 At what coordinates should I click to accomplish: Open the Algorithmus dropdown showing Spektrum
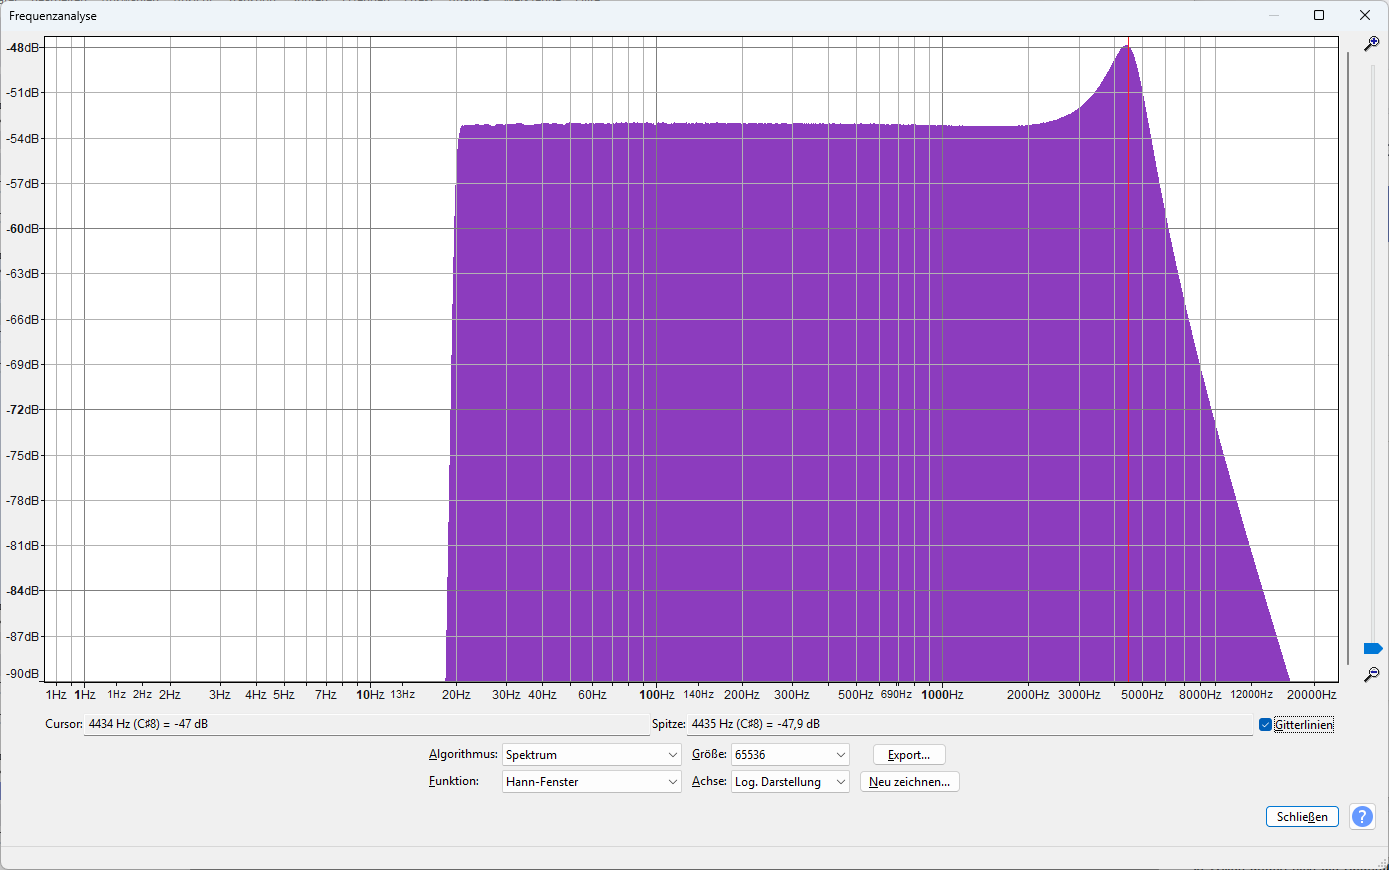coord(591,755)
